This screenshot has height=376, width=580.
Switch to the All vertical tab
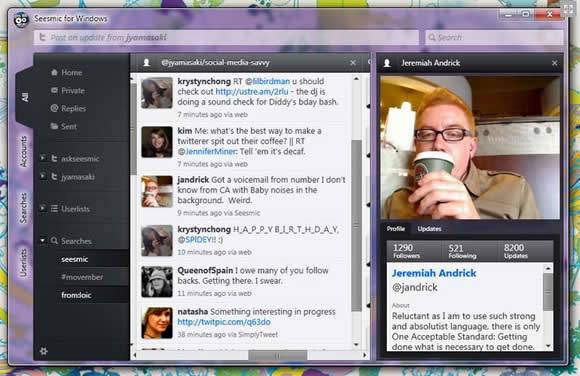click(x=25, y=97)
